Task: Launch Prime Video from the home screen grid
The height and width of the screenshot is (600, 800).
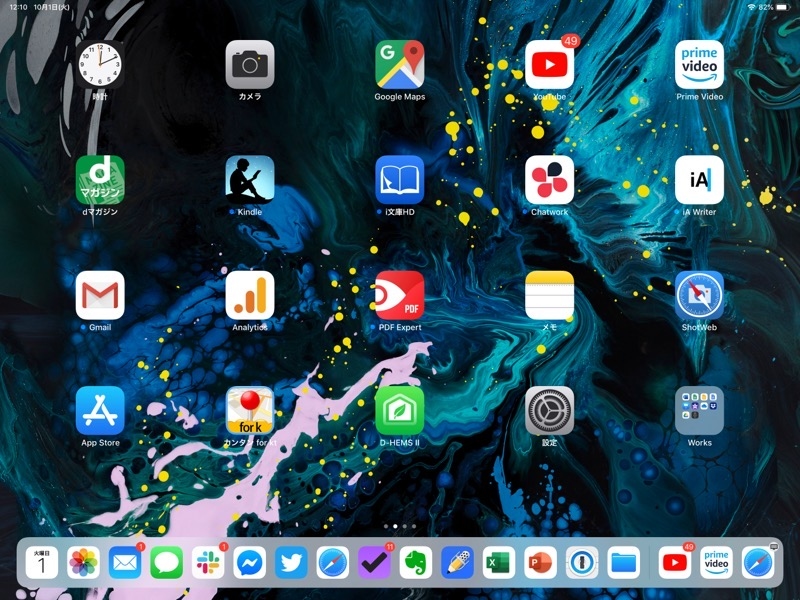Action: [699, 65]
